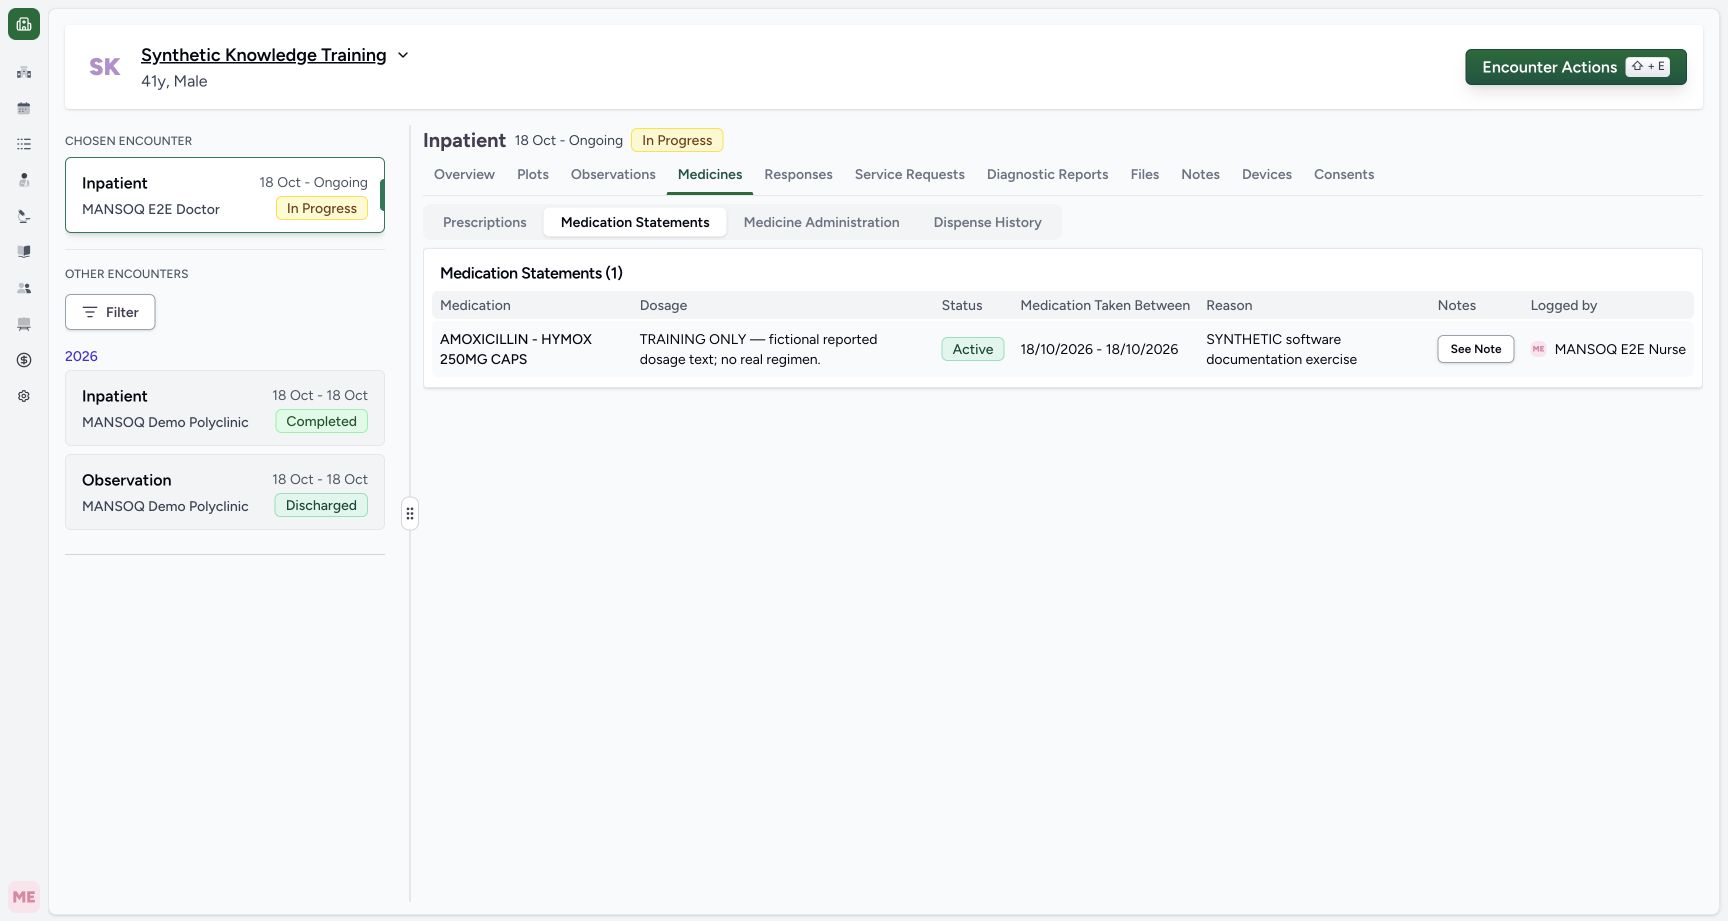Expand the chevron next to patient name
Viewport: 1728px width, 921px height.
coord(403,55)
